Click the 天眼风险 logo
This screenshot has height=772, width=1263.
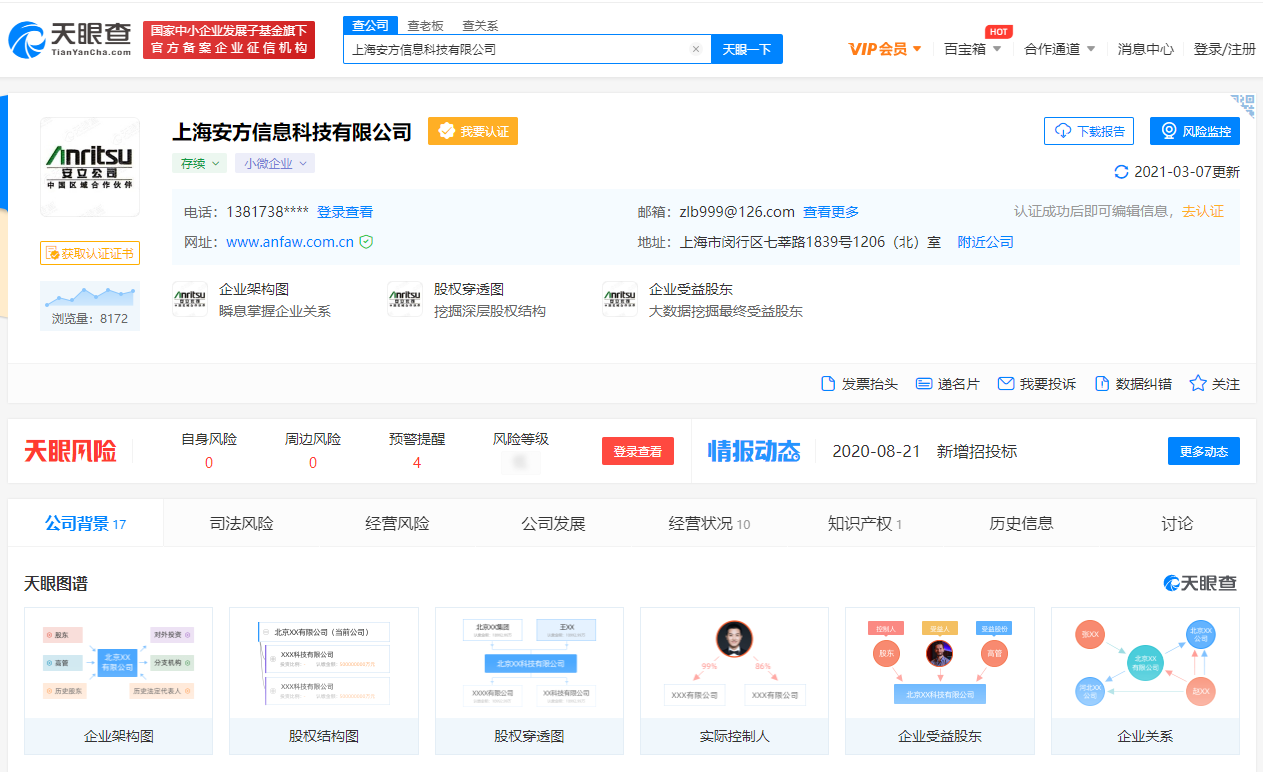[x=71, y=451]
